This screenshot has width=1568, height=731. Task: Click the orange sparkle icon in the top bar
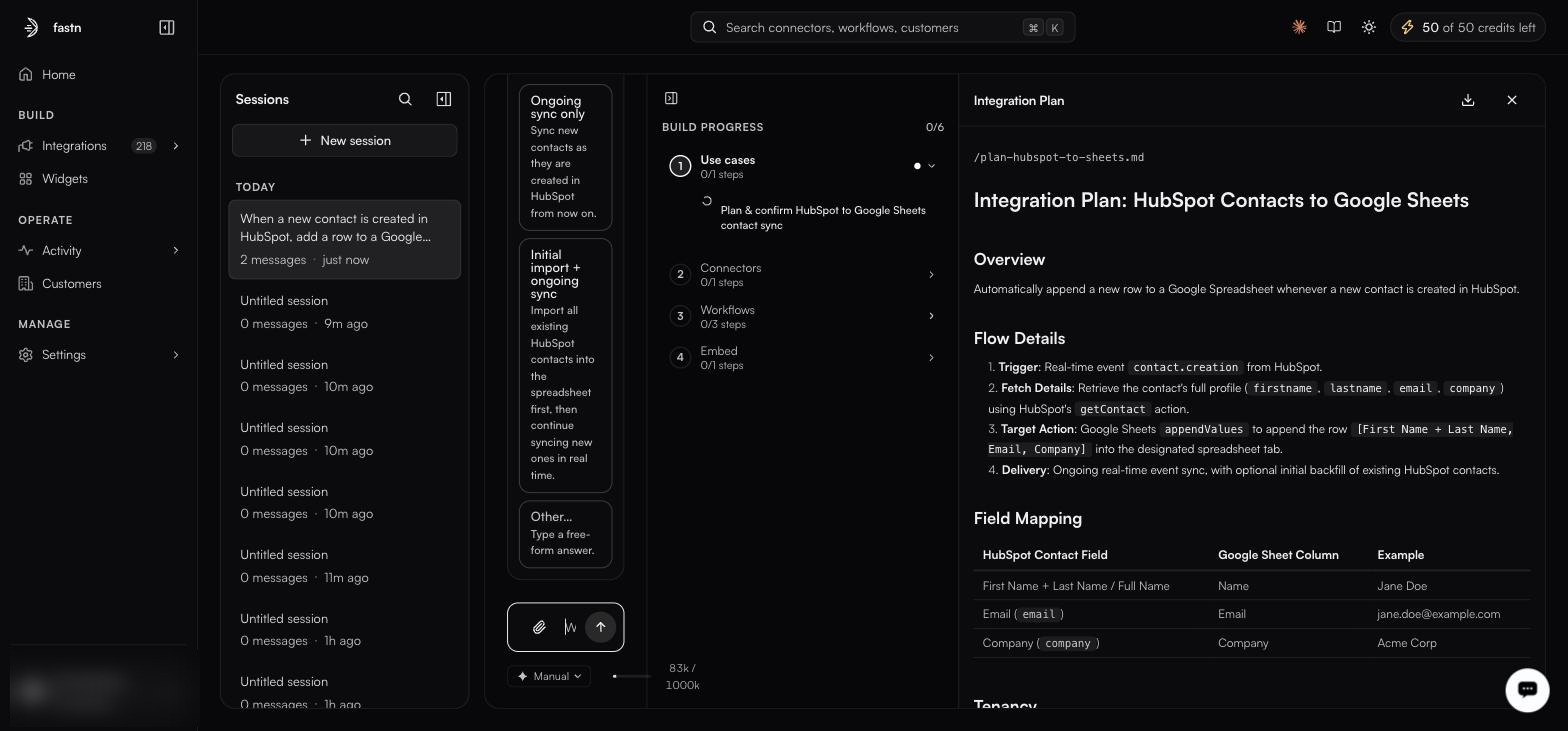tap(1299, 27)
